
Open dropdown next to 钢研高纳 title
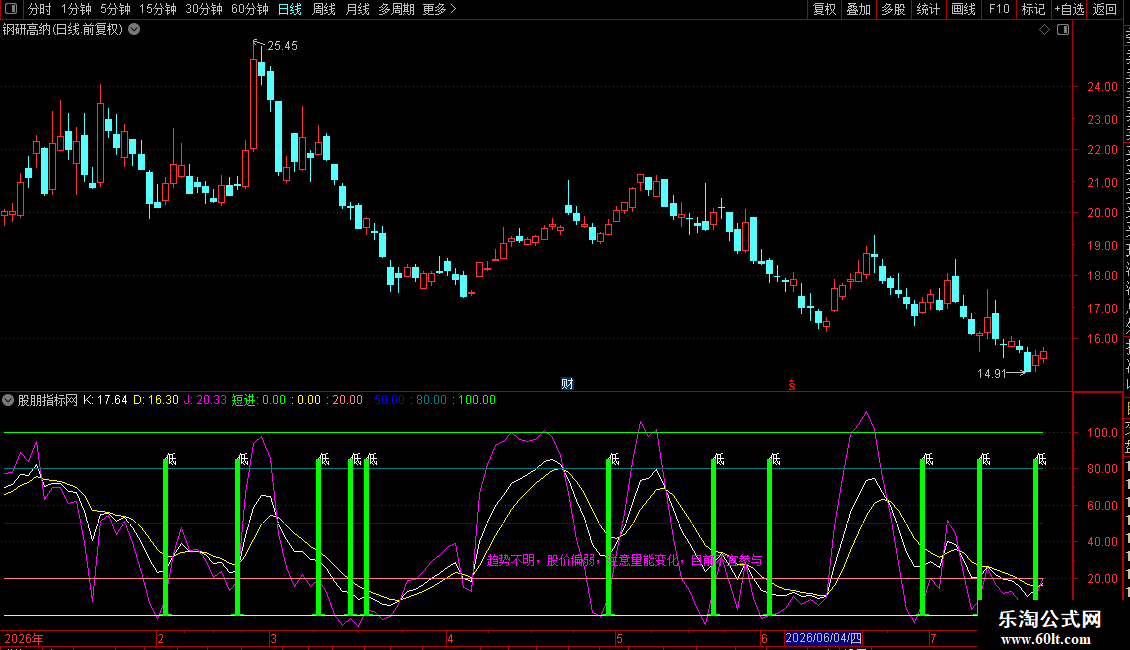[x=134, y=30]
